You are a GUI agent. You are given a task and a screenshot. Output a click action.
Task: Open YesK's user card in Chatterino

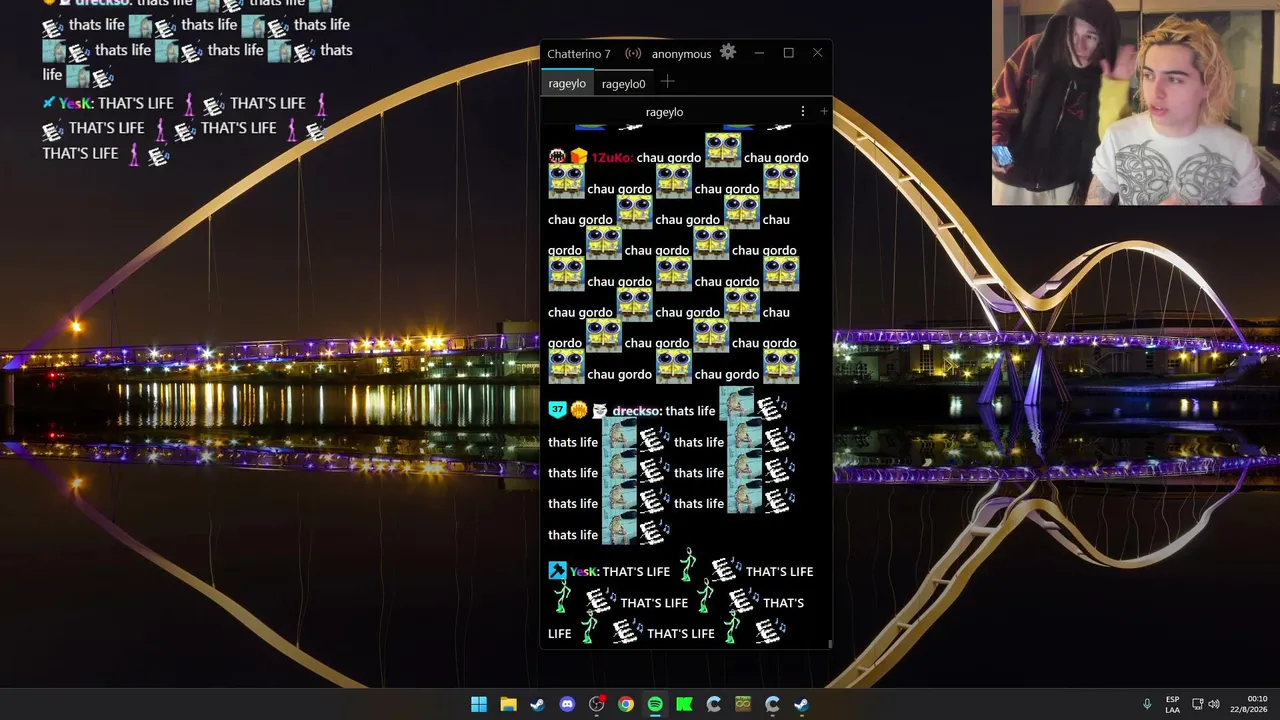pos(584,572)
